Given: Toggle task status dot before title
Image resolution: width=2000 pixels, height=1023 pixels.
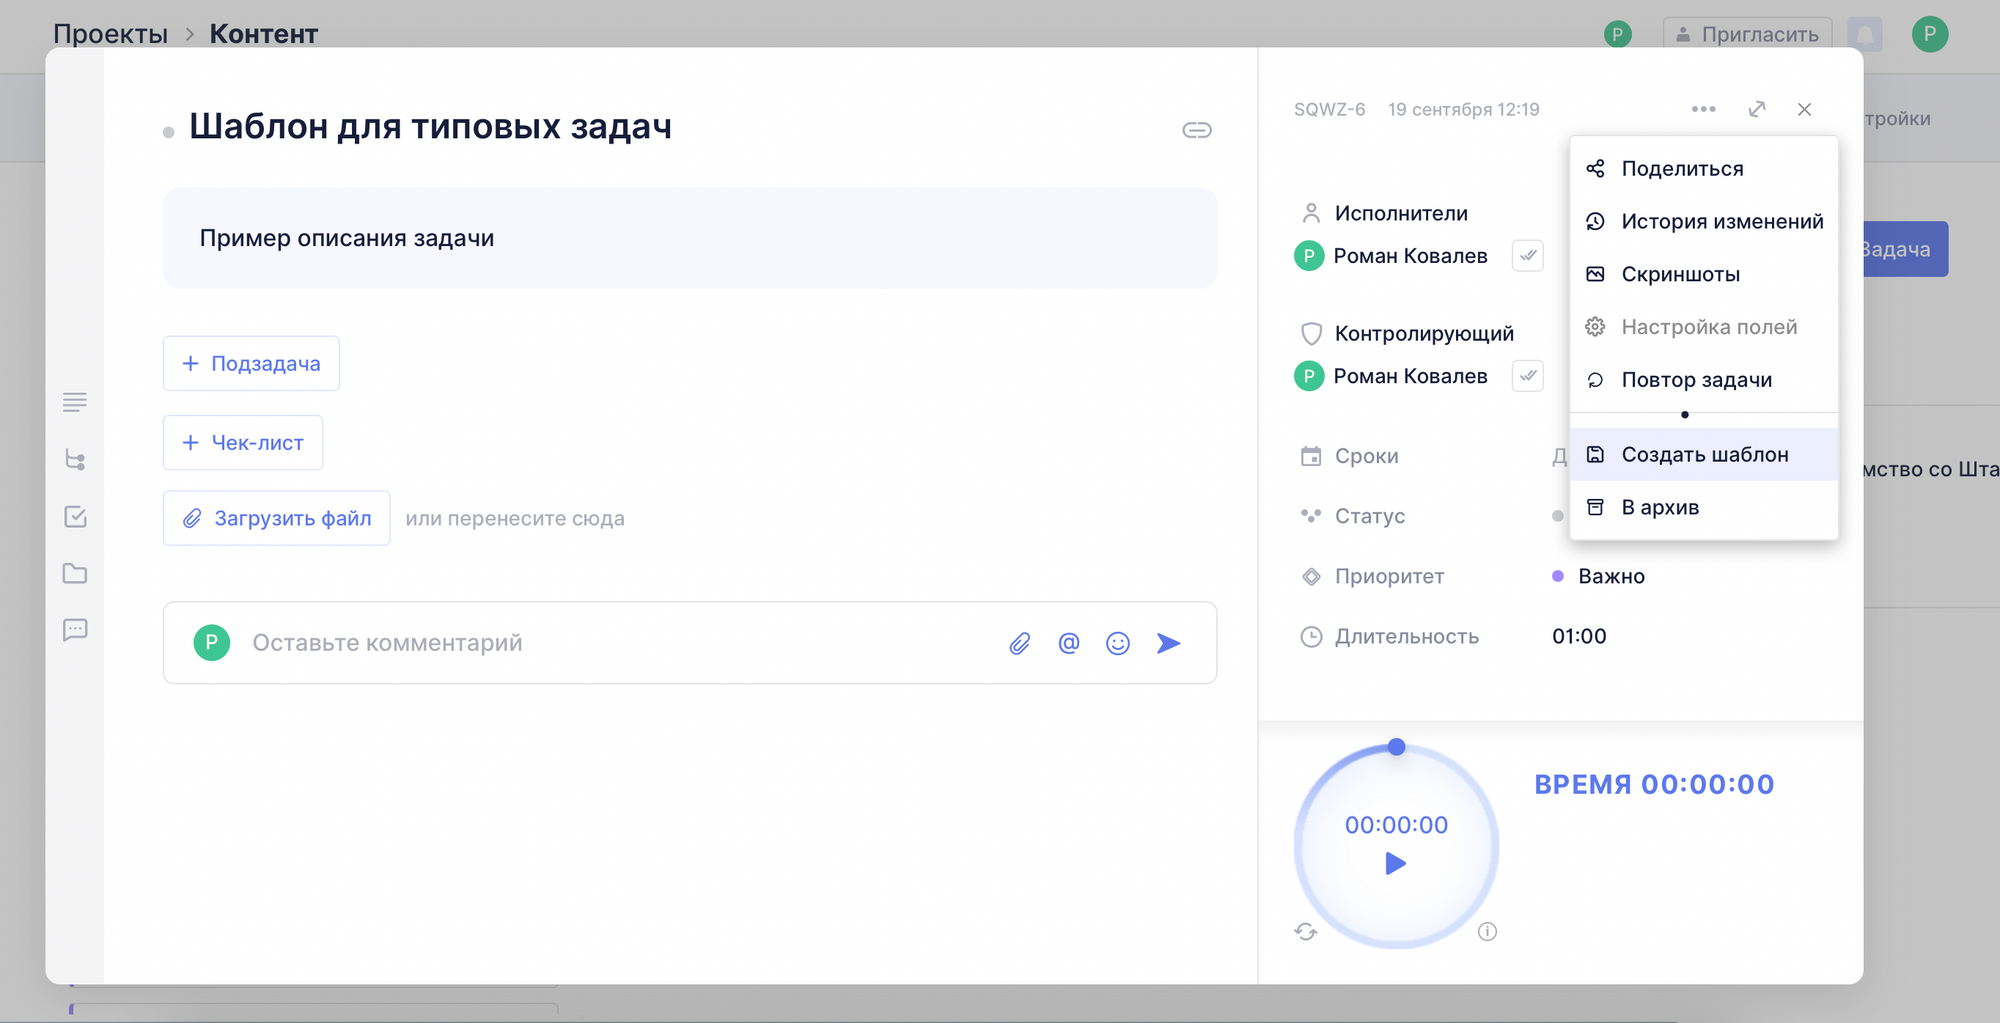Looking at the screenshot, I should coord(169,132).
